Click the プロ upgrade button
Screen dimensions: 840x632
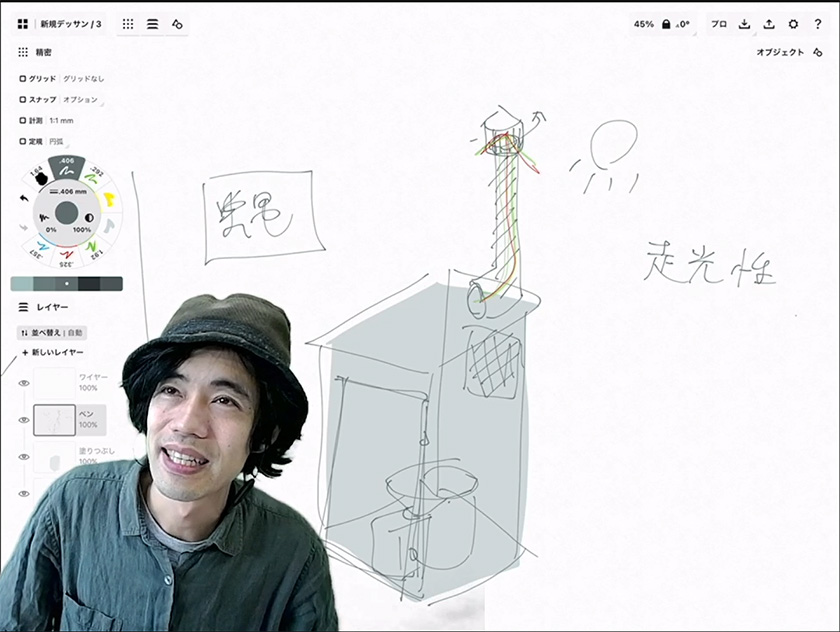719,24
